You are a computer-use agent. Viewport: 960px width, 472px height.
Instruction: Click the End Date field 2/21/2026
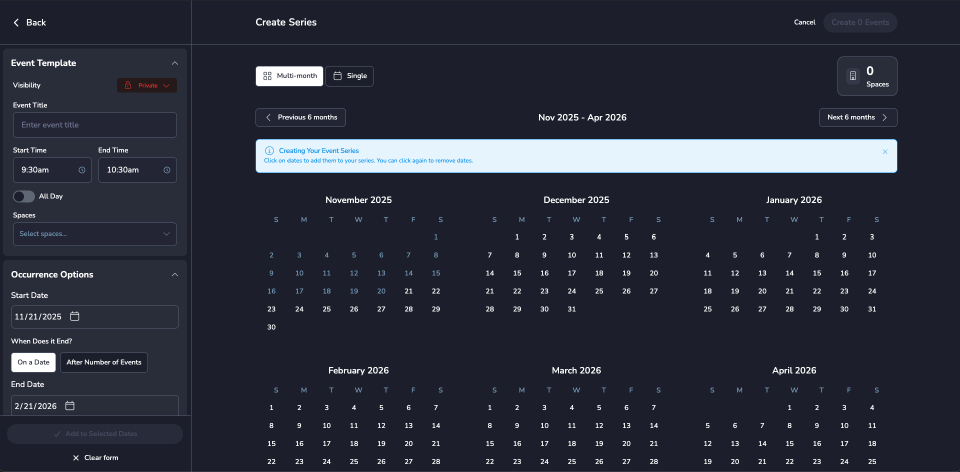pos(95,406)
